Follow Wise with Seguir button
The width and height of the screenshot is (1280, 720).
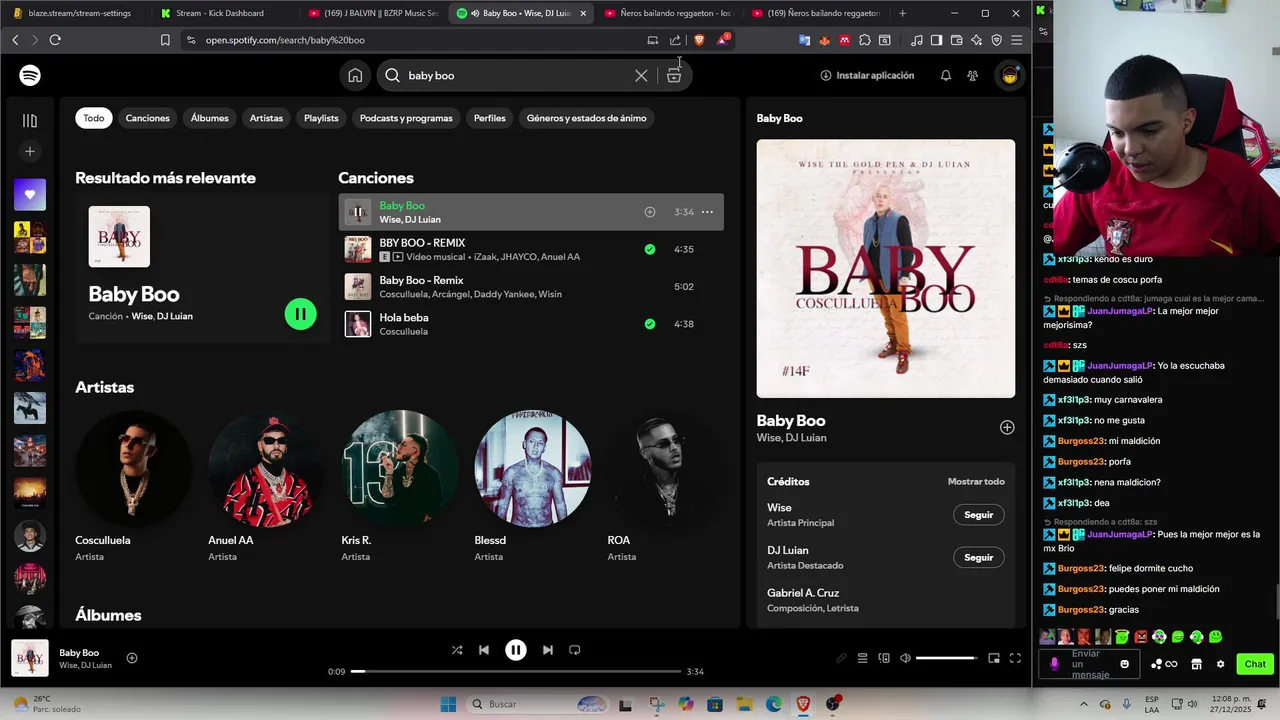point(978,515)
